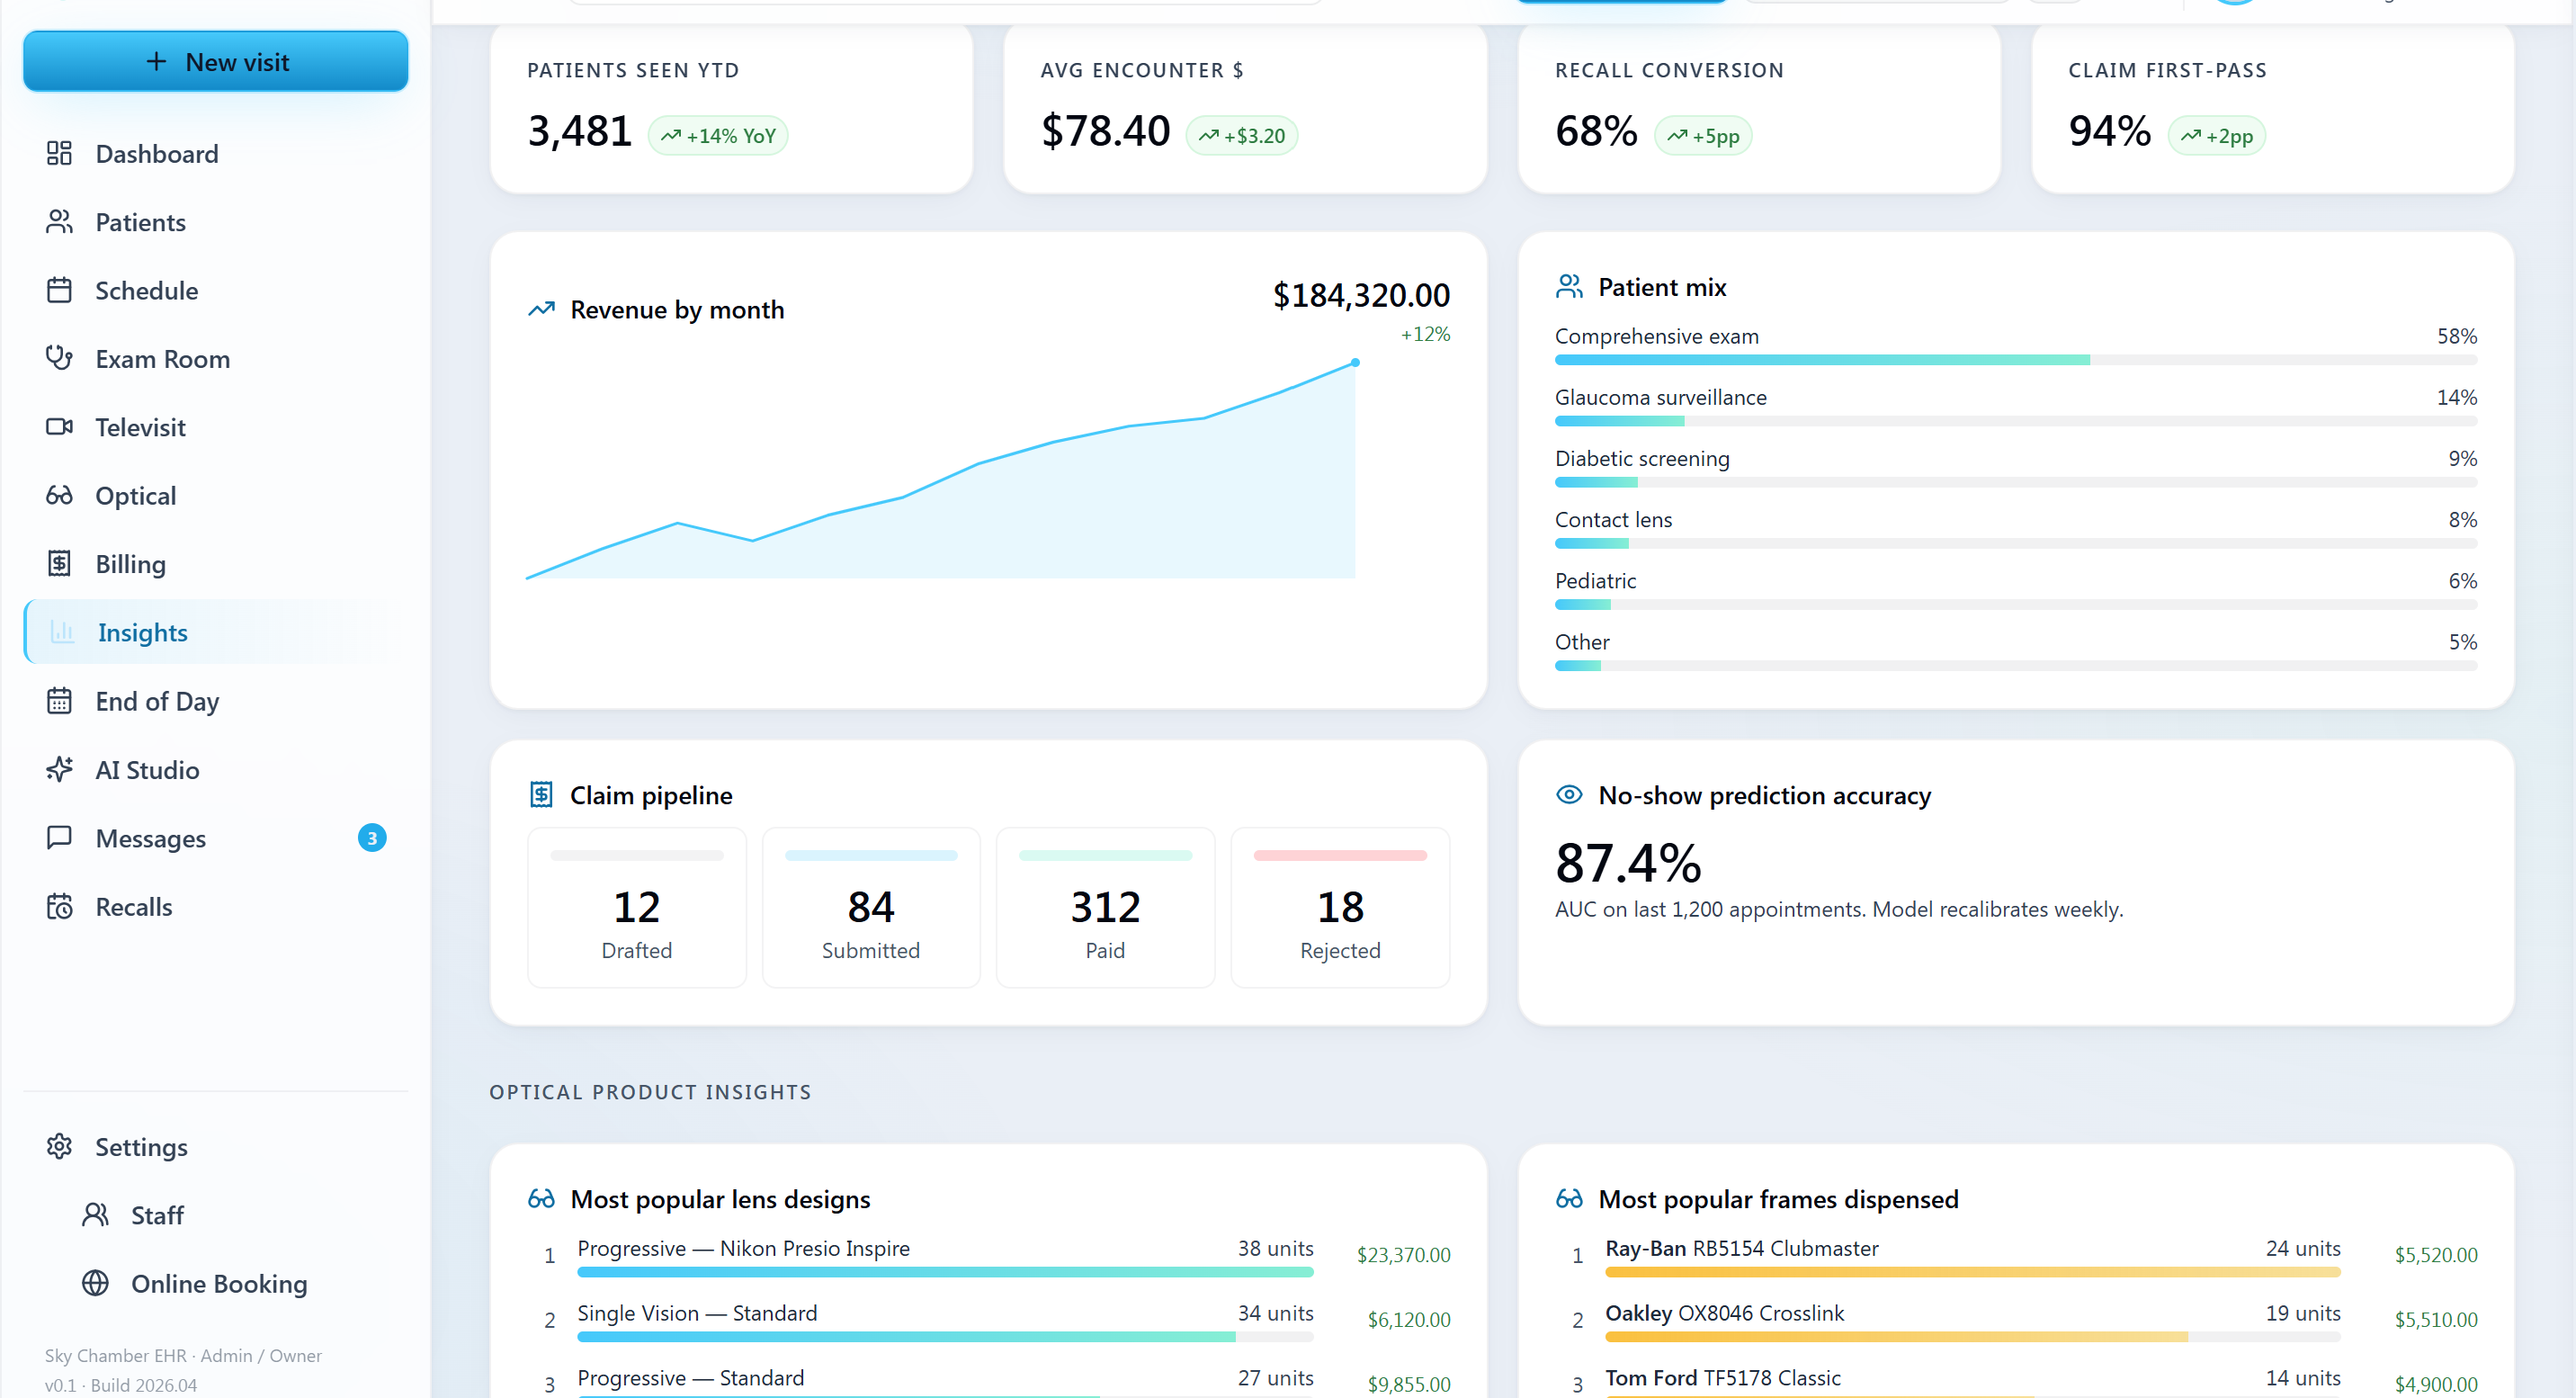
Task: Click the Paid claims card showing 312
Action: pyautogui.click(x=1105, y=907)
